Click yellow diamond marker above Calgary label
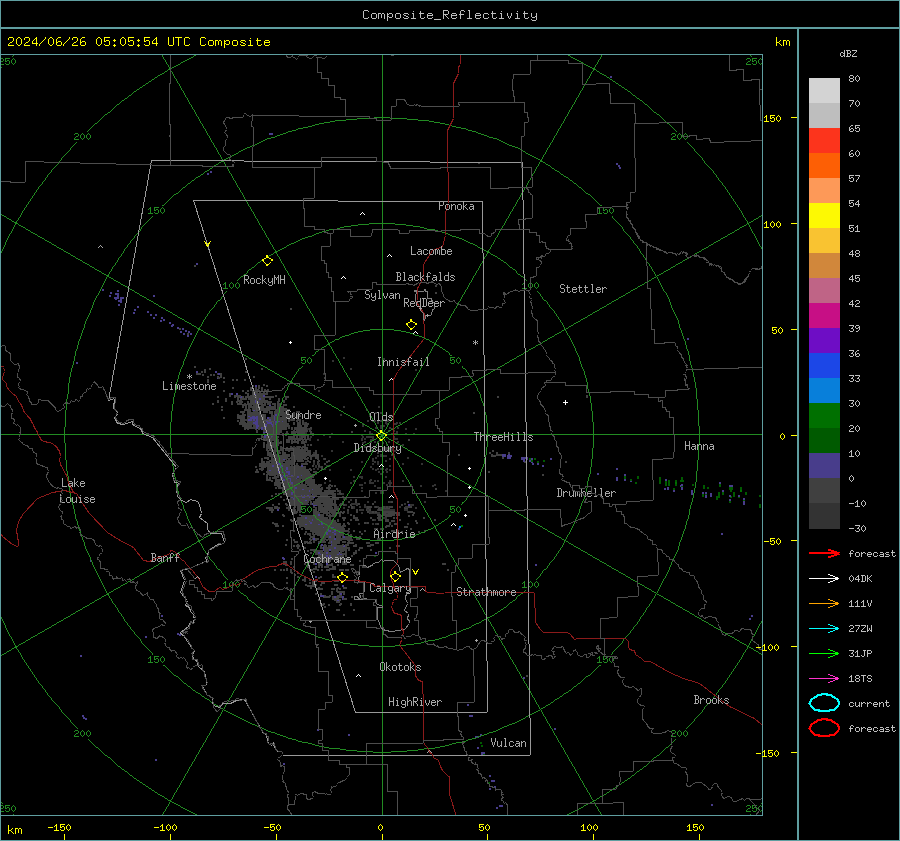 point(395,576)
